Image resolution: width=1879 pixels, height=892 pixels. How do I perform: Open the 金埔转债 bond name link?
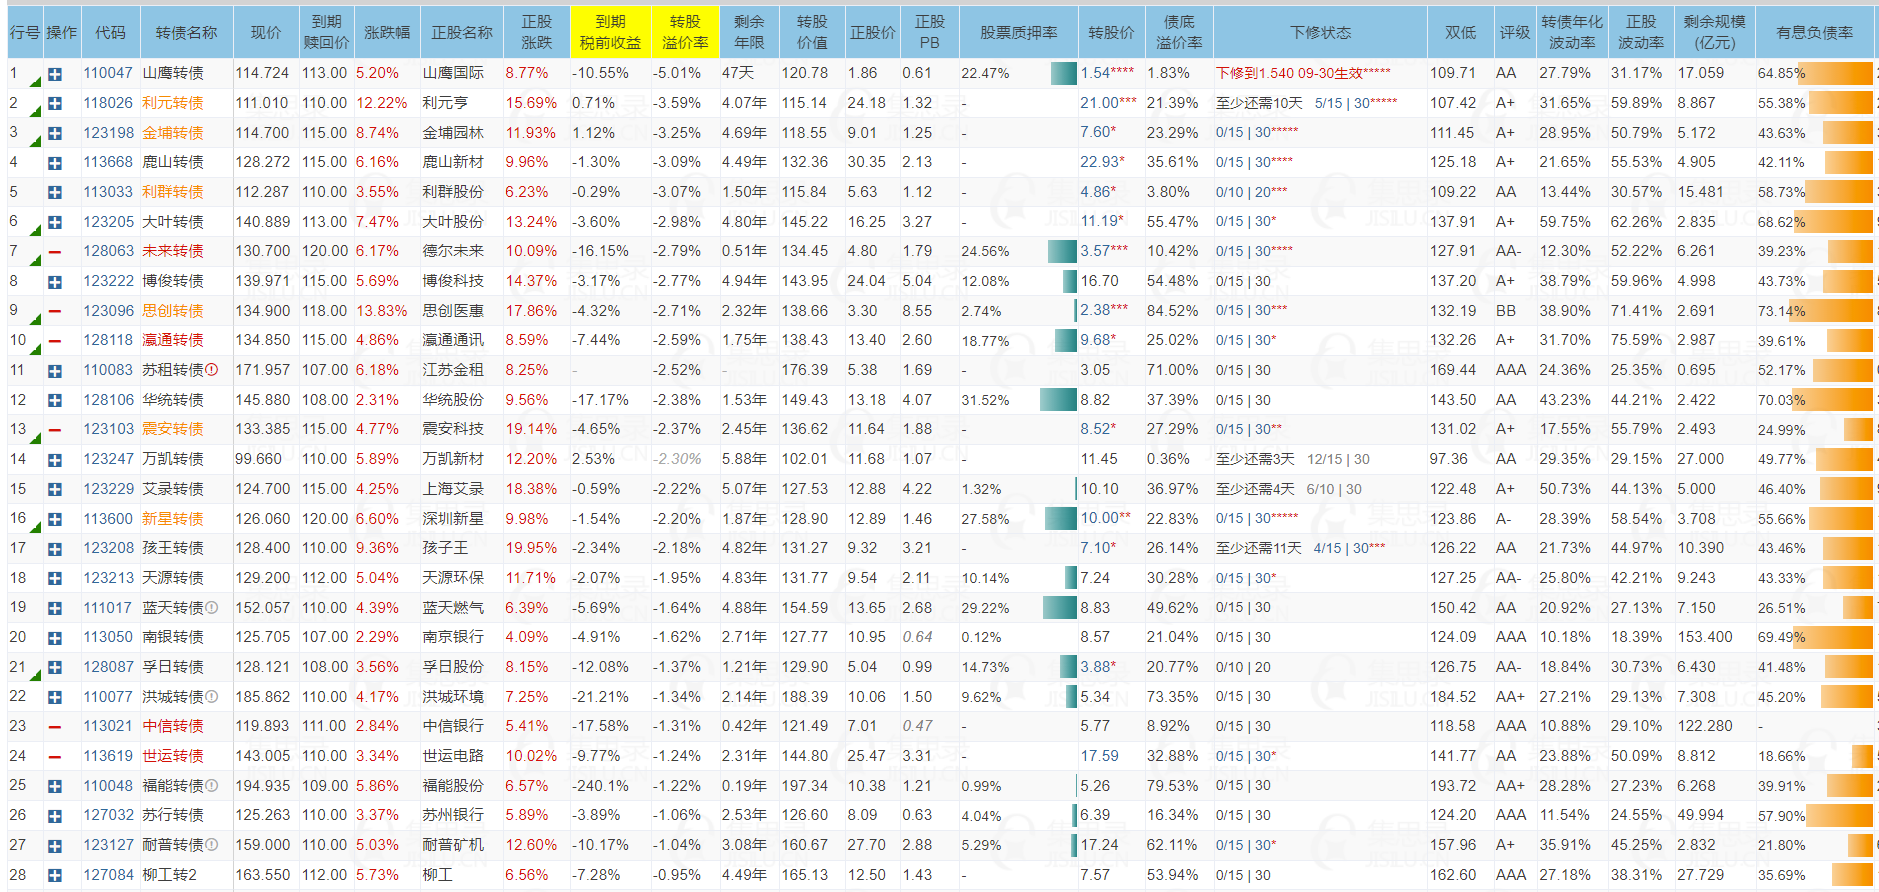tap(173, 133)
